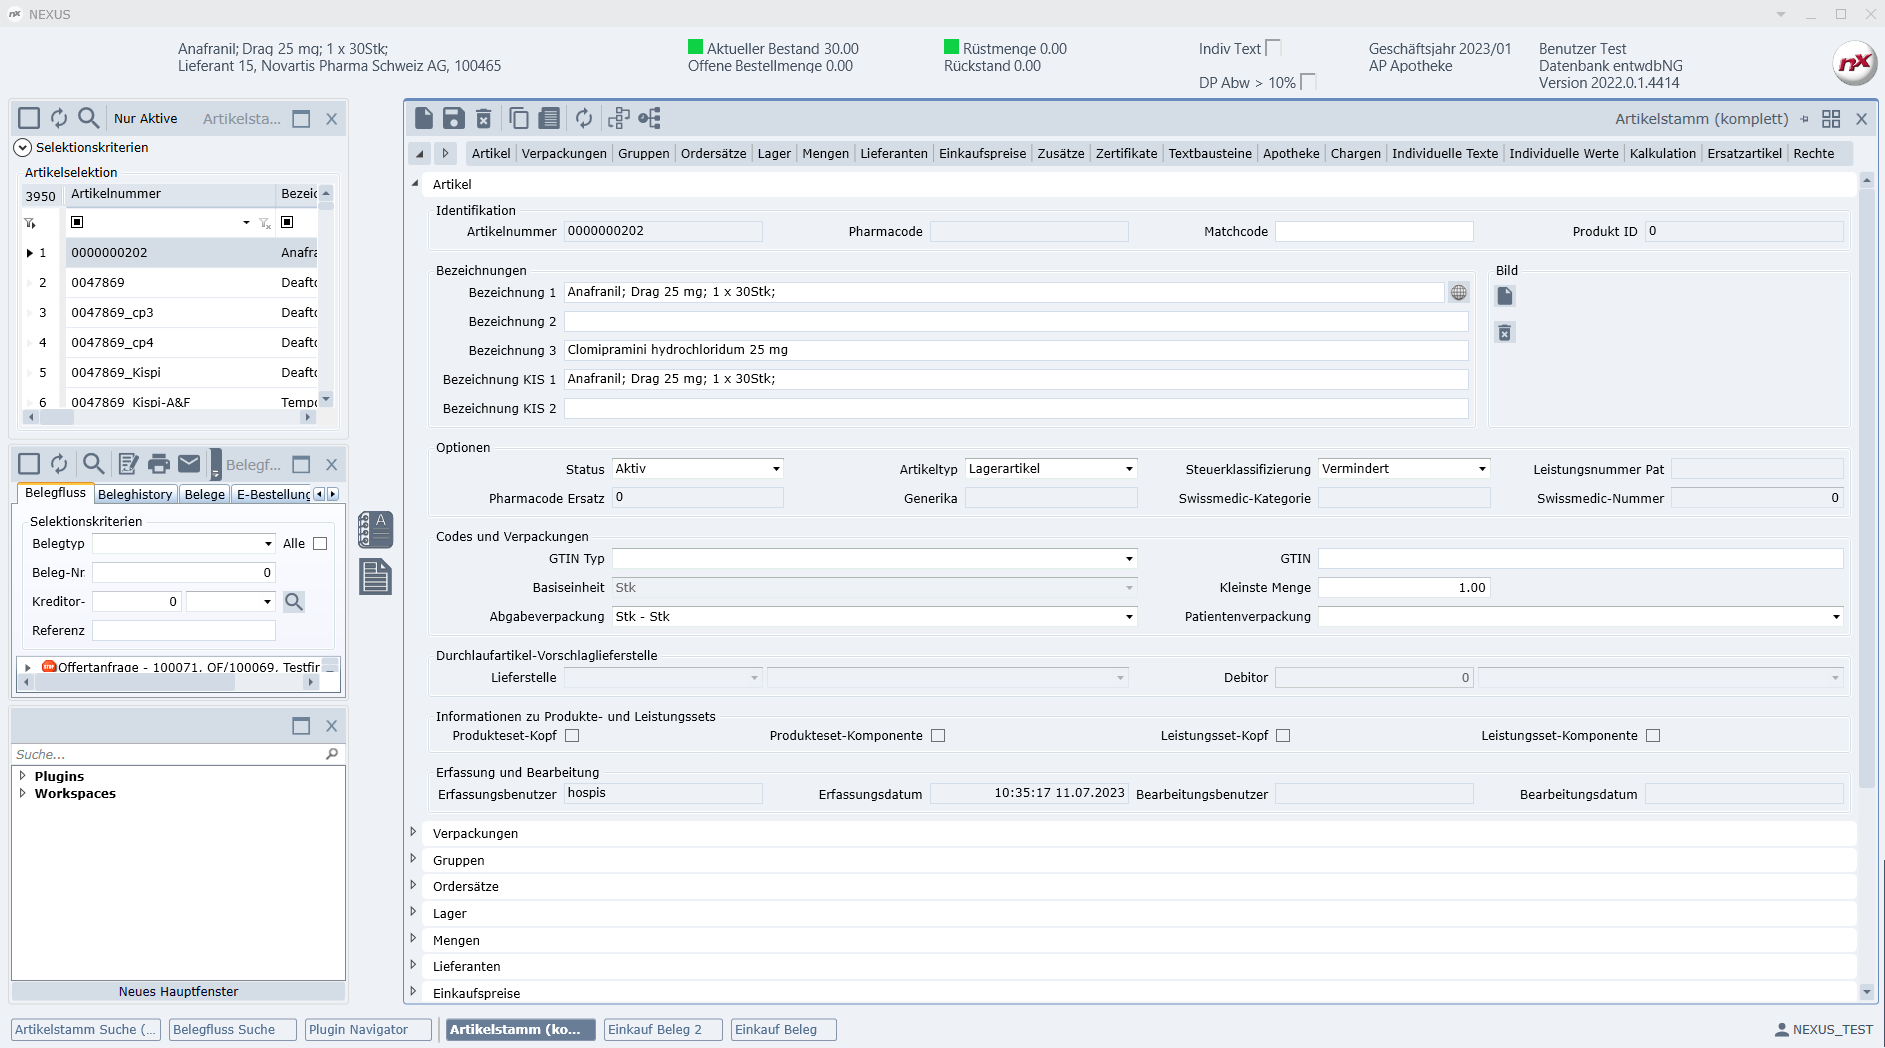
Task: Search articles with magnifier in Artikelselektion panel
Action: click(x=89, y=118)
